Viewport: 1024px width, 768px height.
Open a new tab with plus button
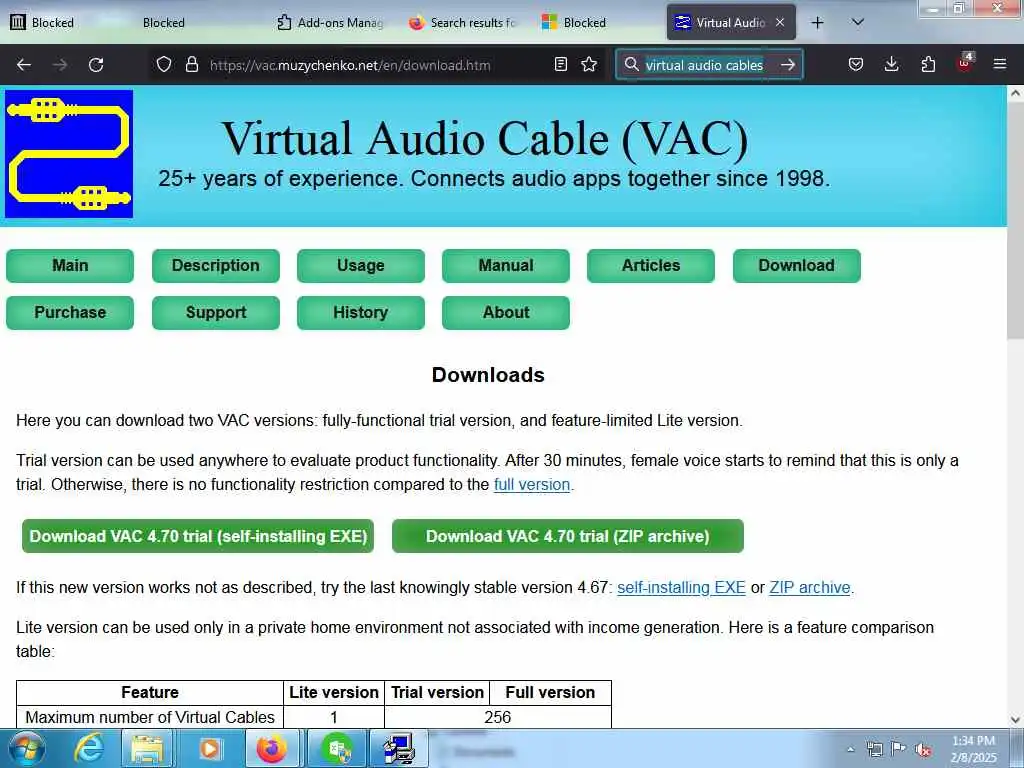[818, 23]
